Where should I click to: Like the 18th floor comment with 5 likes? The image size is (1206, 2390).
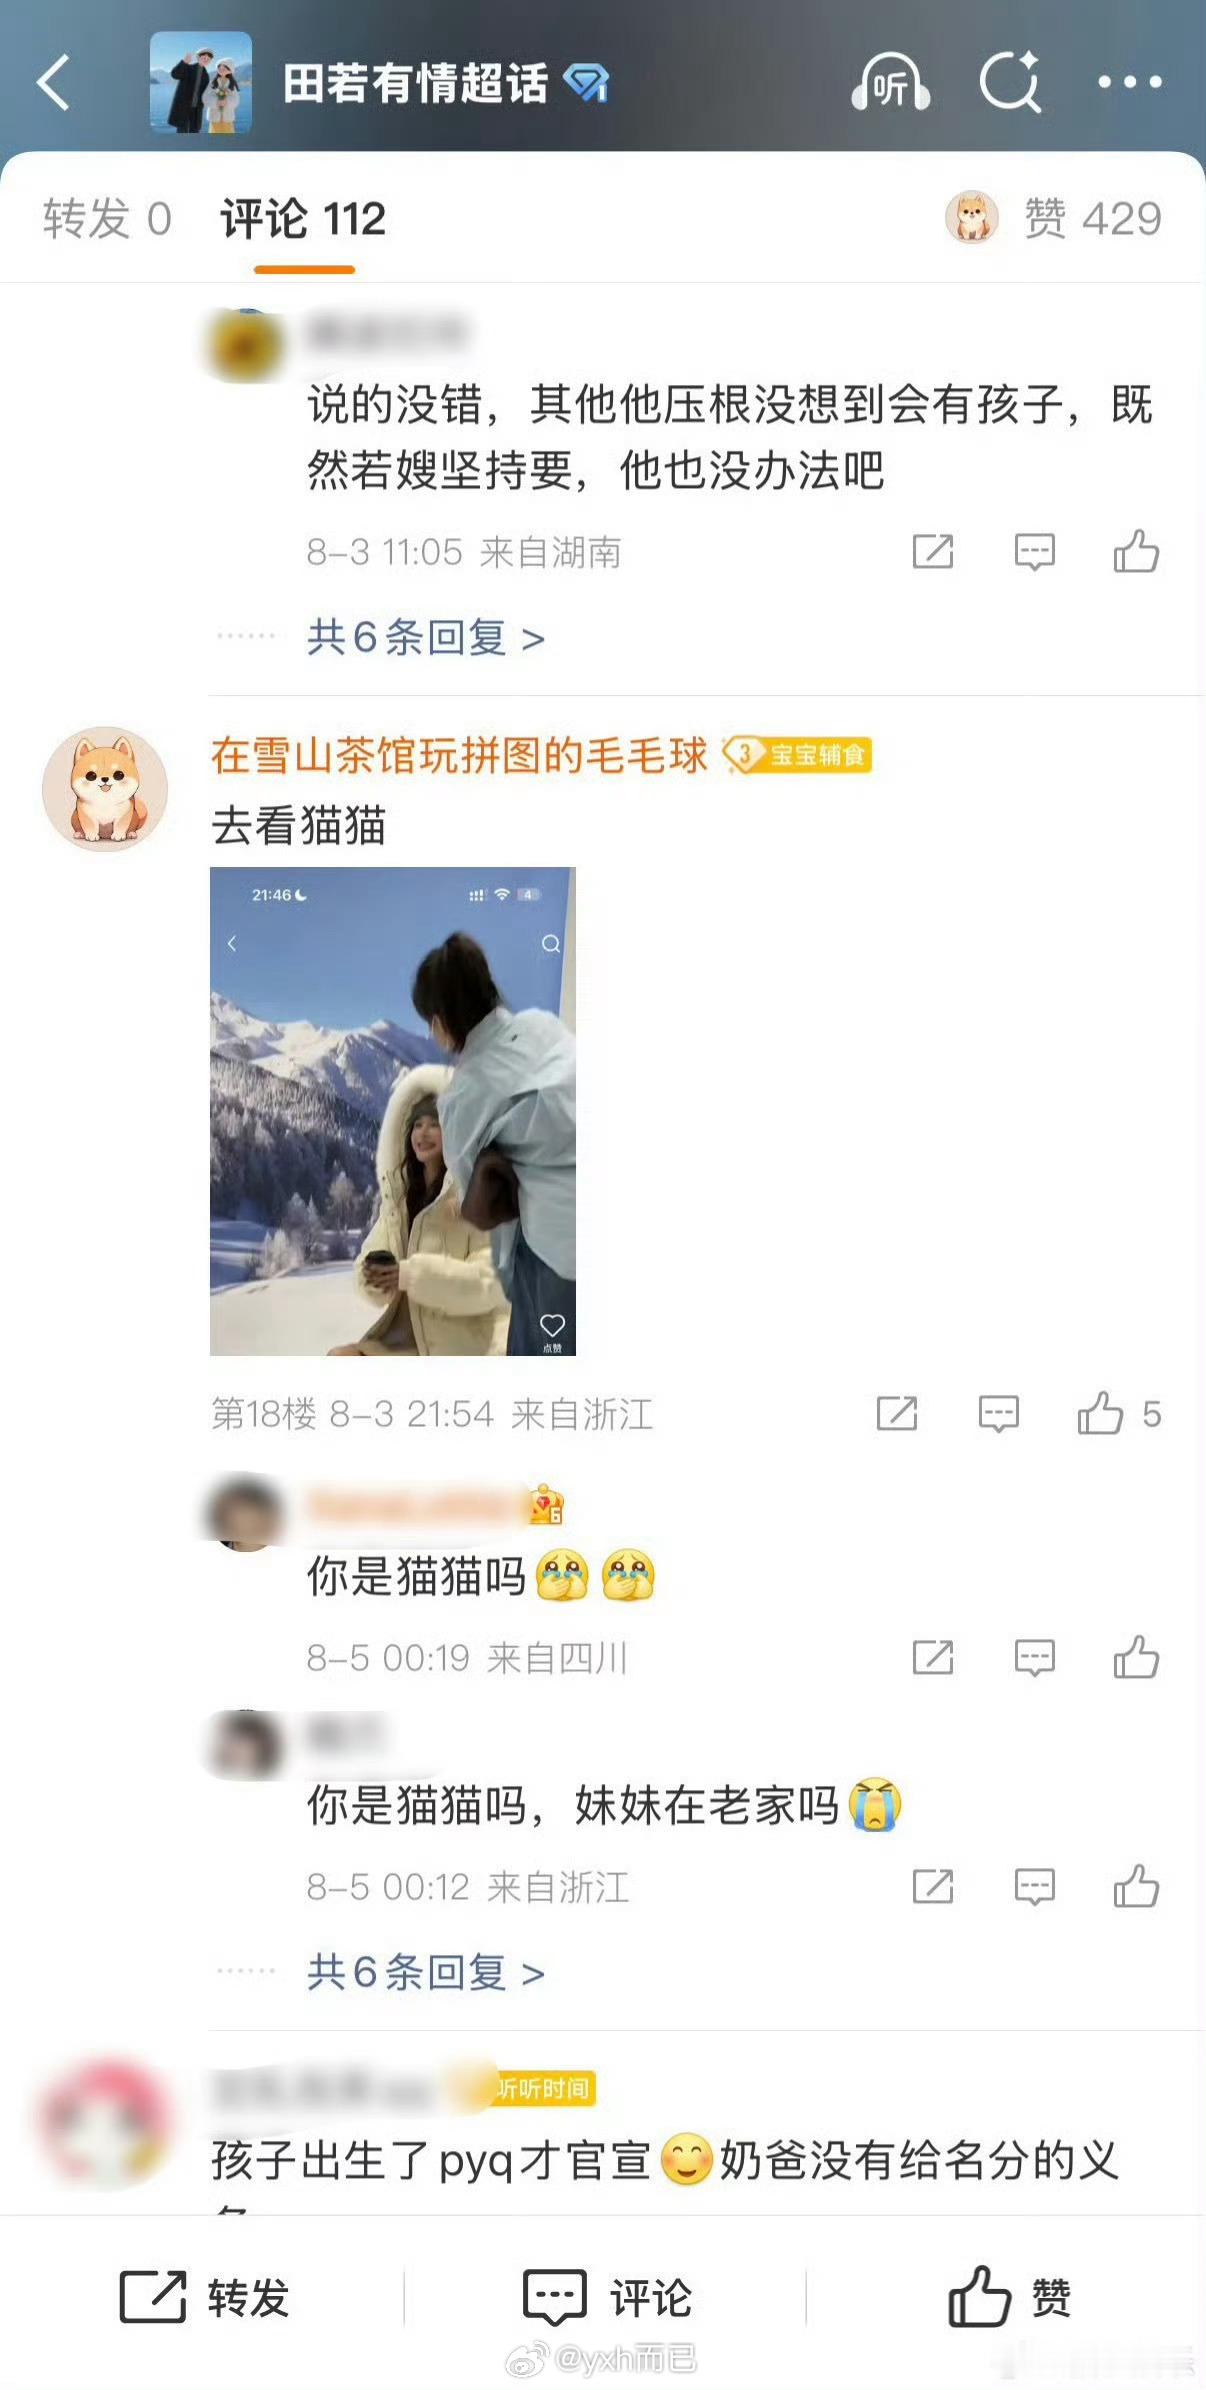pyautogui.click(x=1118, y=1414)
